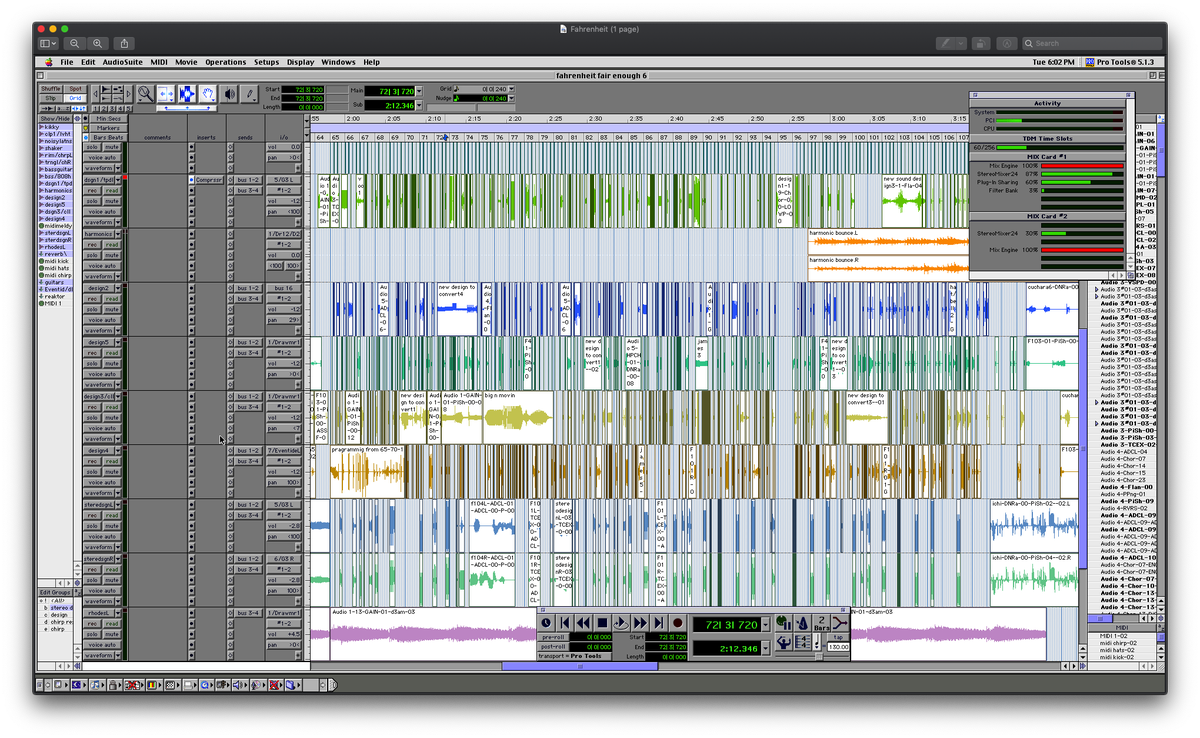Open the Sub counter format dropdown
The height and width of the screenshot is (738, 1200).
[x=419, y=105]
